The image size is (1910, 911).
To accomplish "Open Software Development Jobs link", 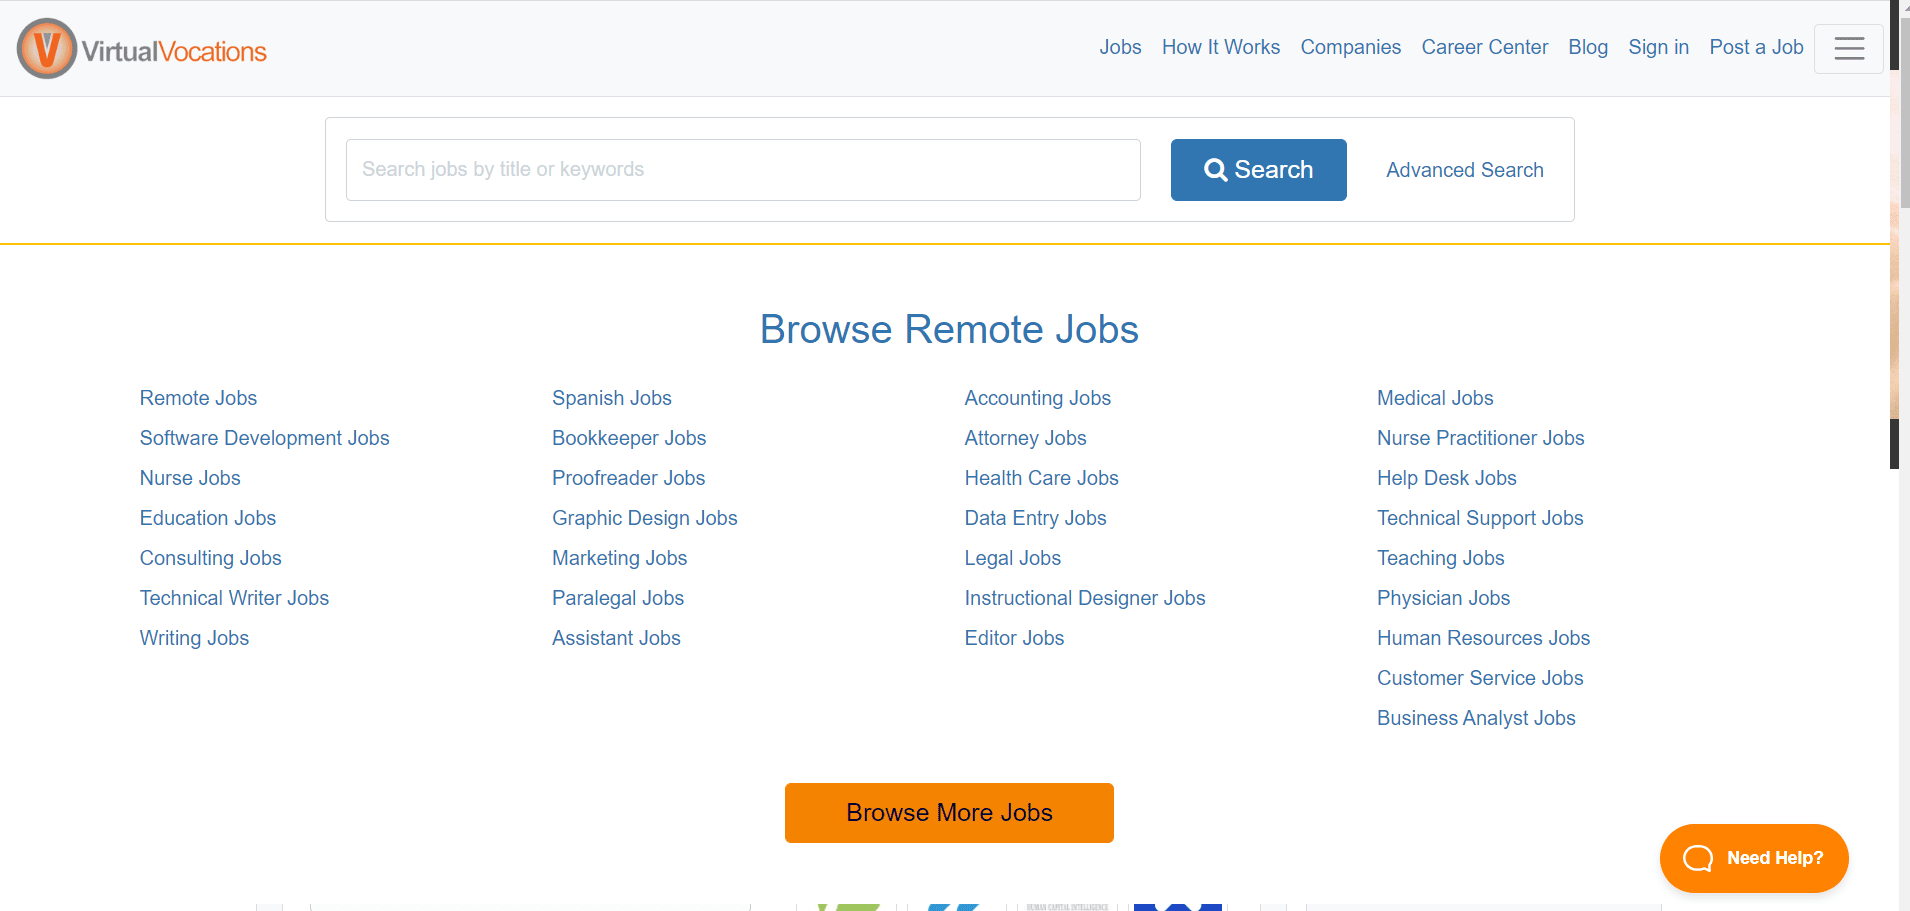I will 264,438.
